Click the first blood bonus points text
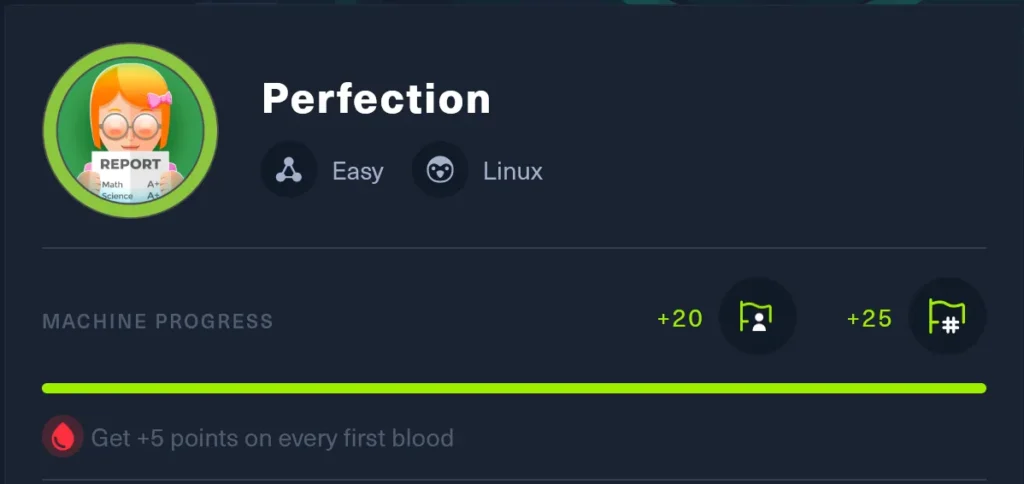Viewport: 1024px width, 484px height. point(272,437)
